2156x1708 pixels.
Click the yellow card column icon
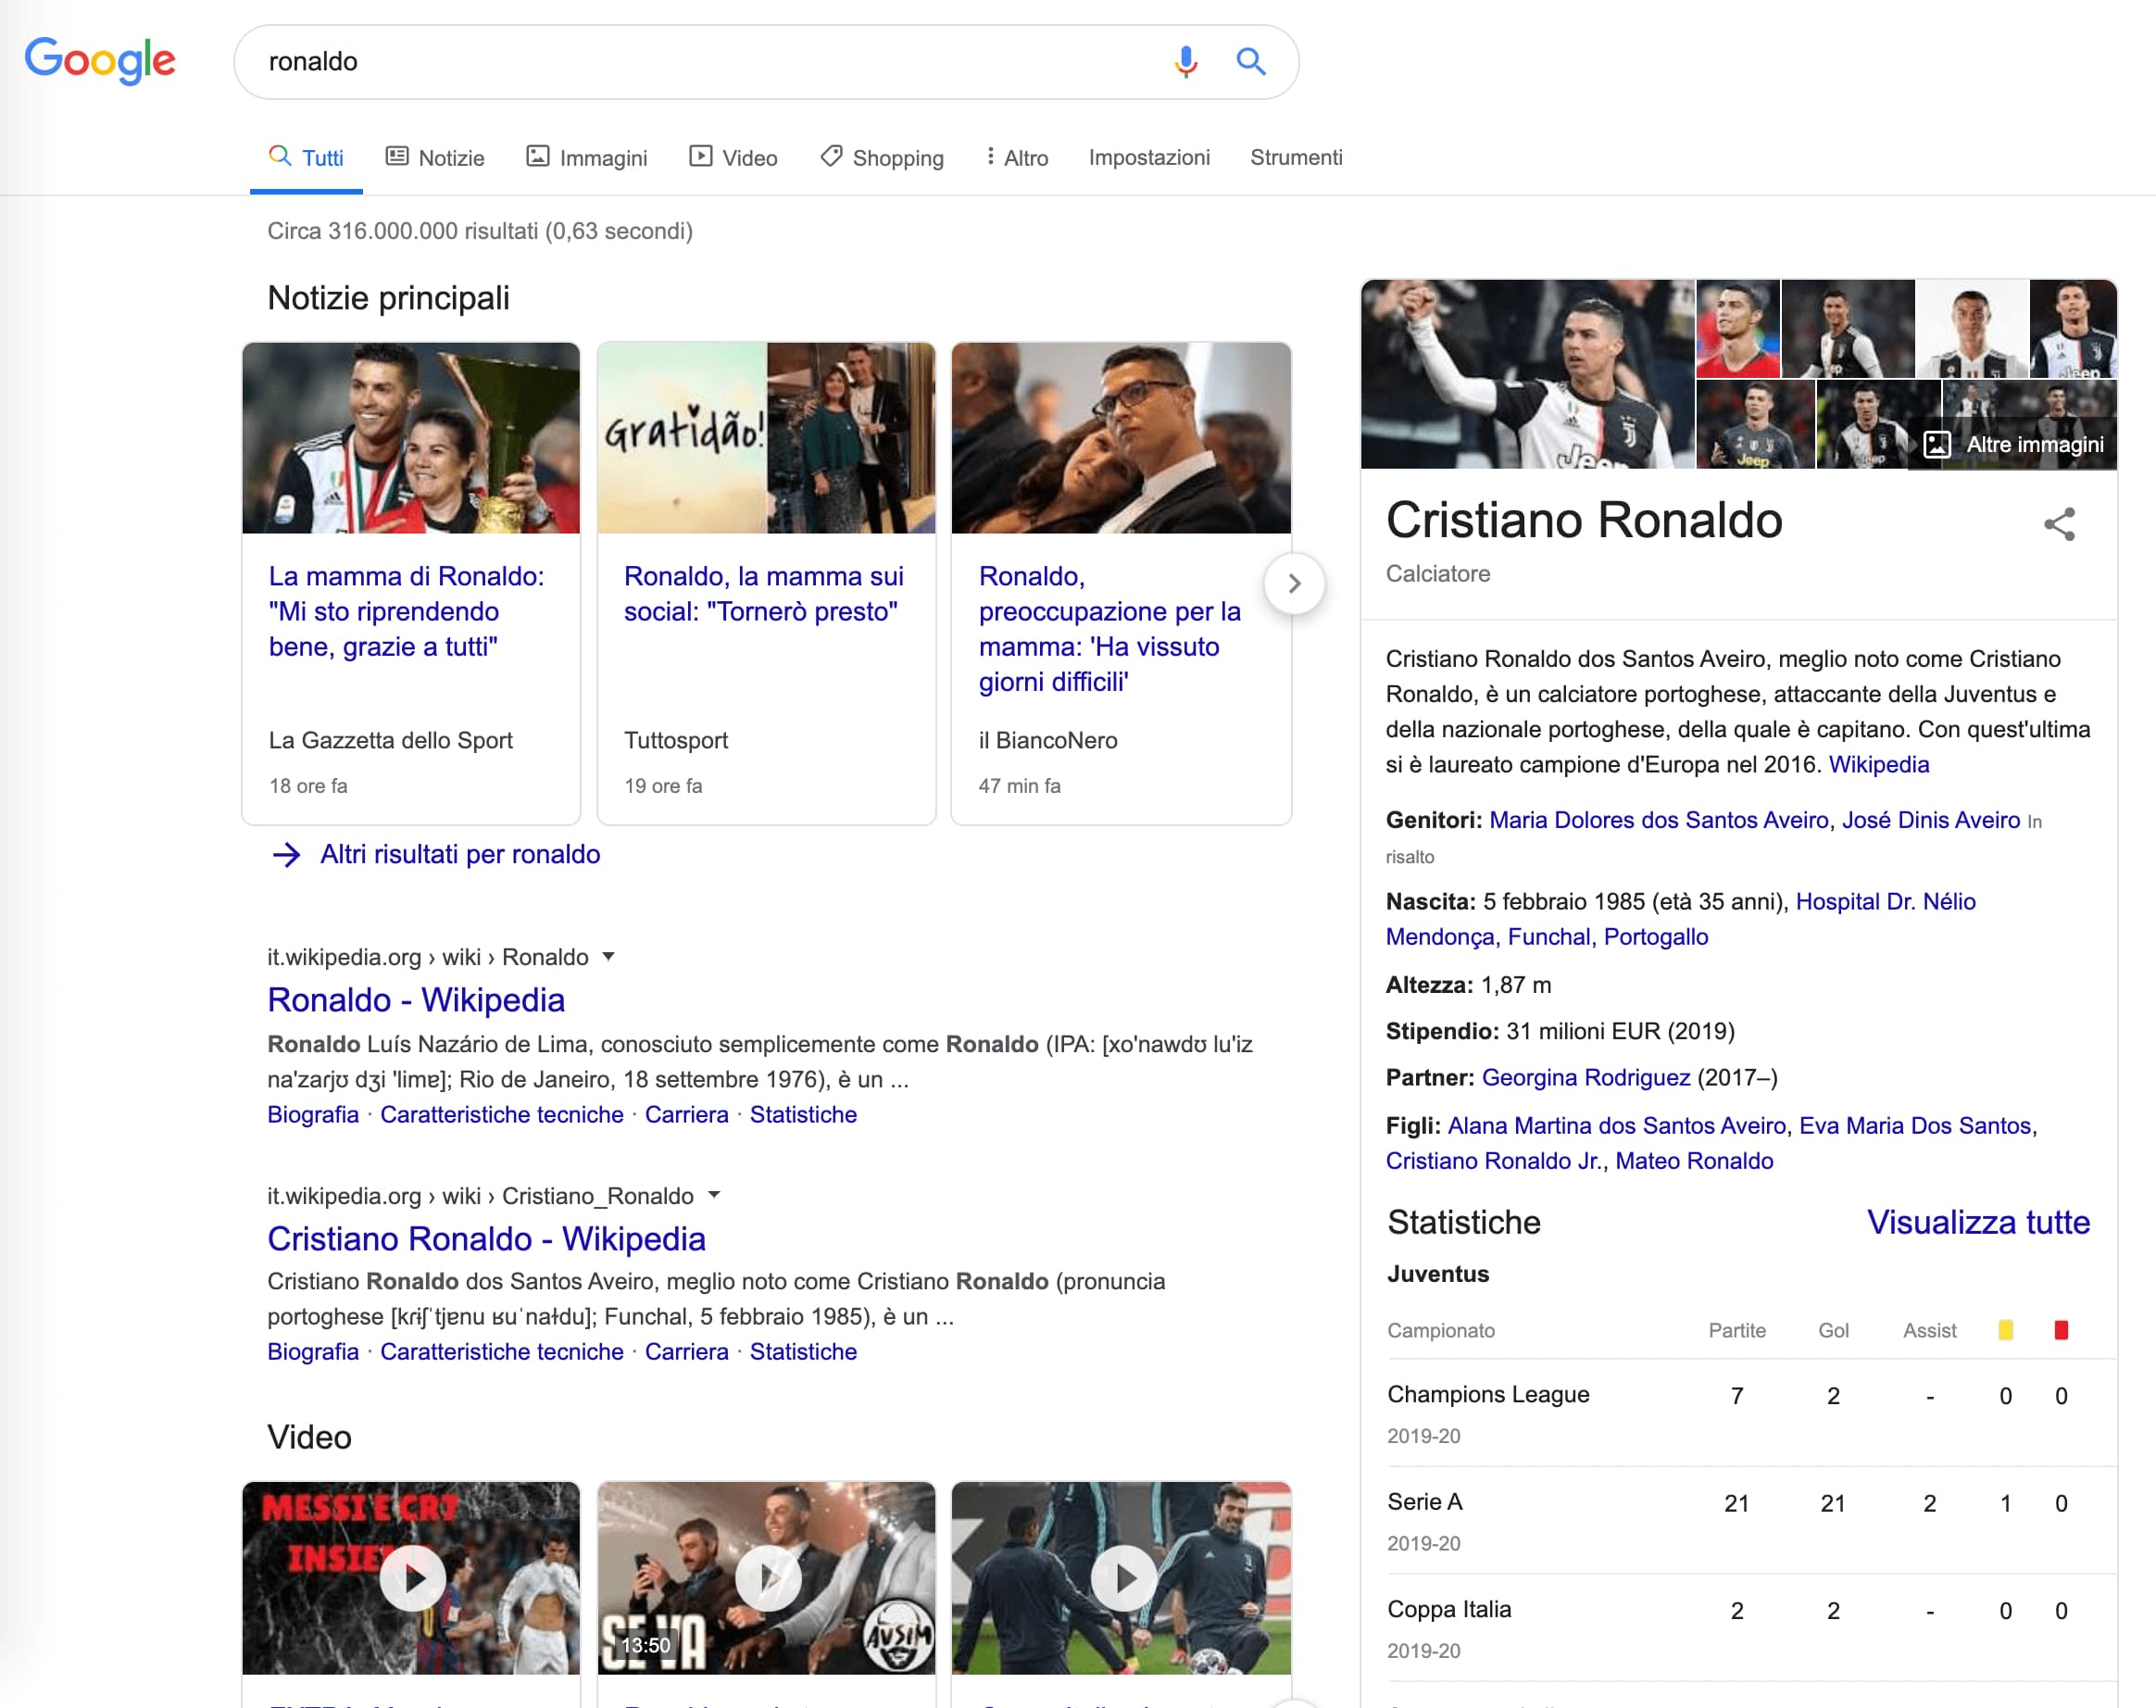pyautogui.click(x=2005, y=1330)
